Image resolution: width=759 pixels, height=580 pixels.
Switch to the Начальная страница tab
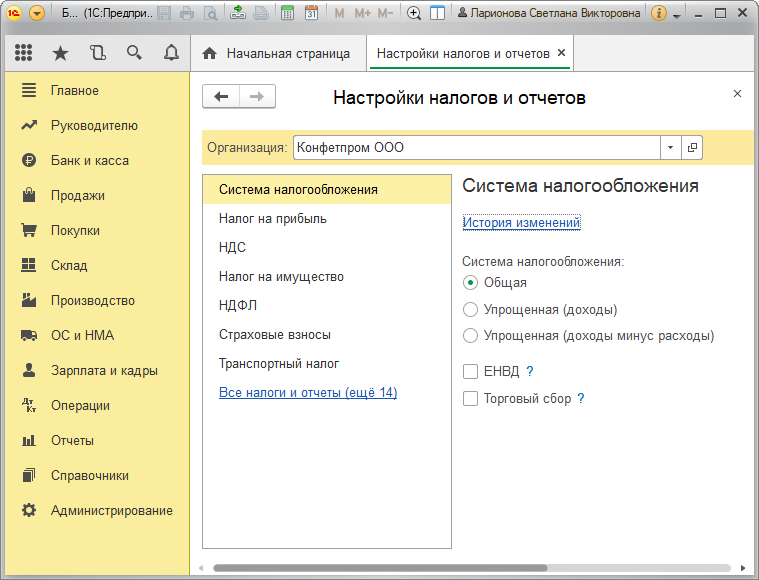pyautogui.click(x=276, y=53)
